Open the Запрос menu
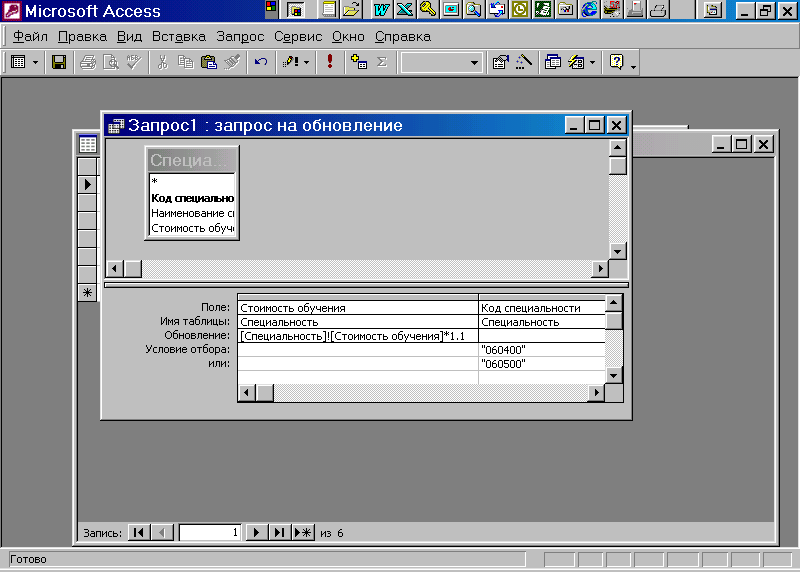The width and height of the screenshot is (800, 572). (x=240, y=37)
